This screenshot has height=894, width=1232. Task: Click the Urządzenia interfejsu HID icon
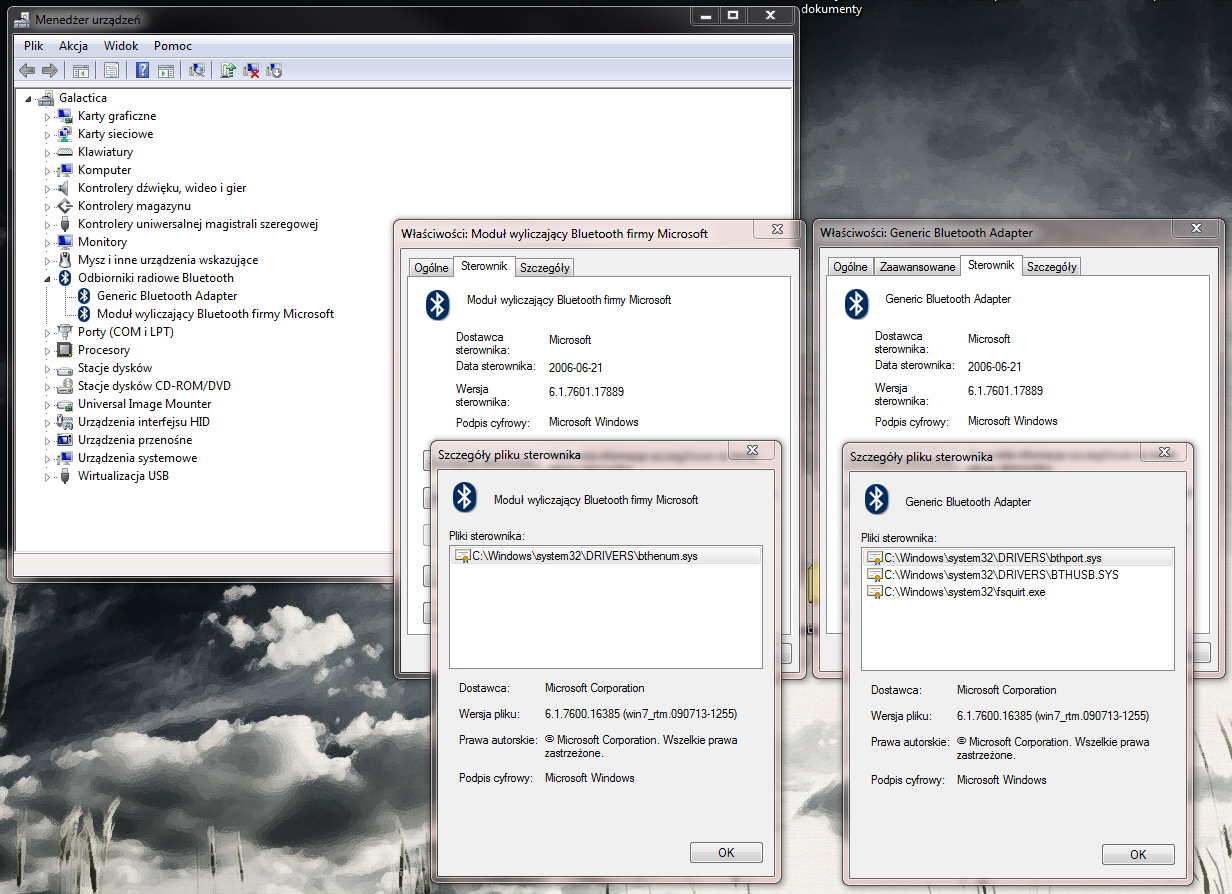[x=65, y=422]
